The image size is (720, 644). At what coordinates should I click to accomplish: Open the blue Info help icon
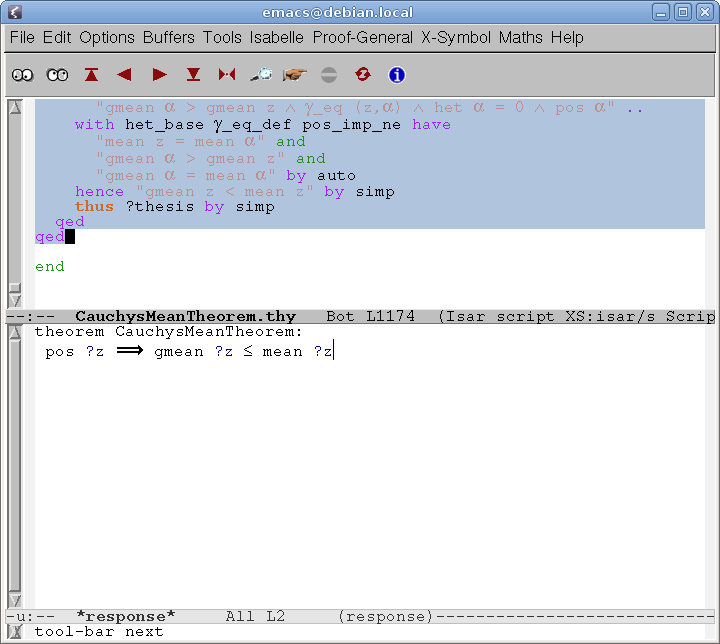[397, 75]
